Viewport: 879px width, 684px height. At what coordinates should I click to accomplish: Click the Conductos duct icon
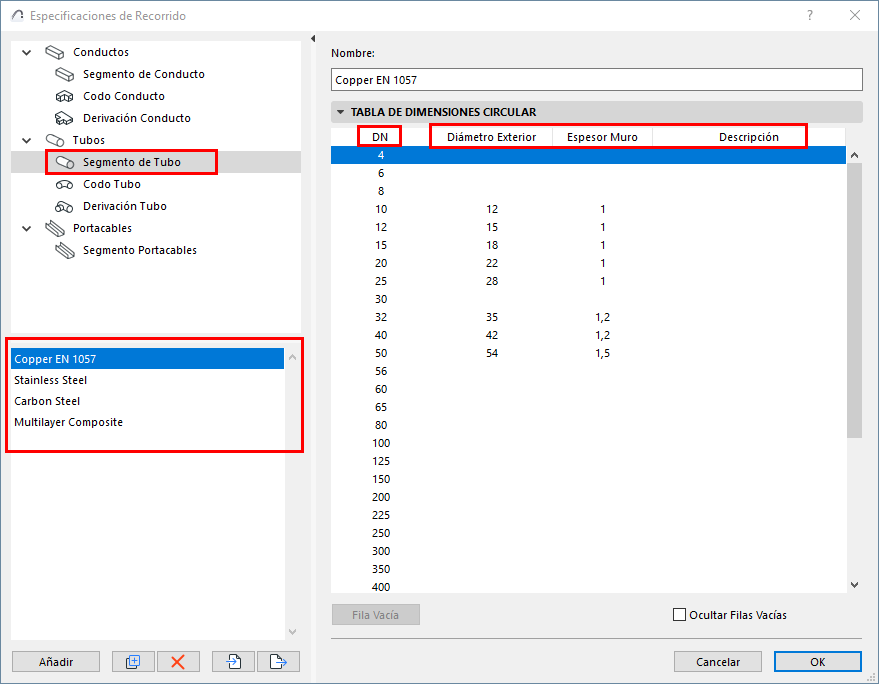(54, 52)
